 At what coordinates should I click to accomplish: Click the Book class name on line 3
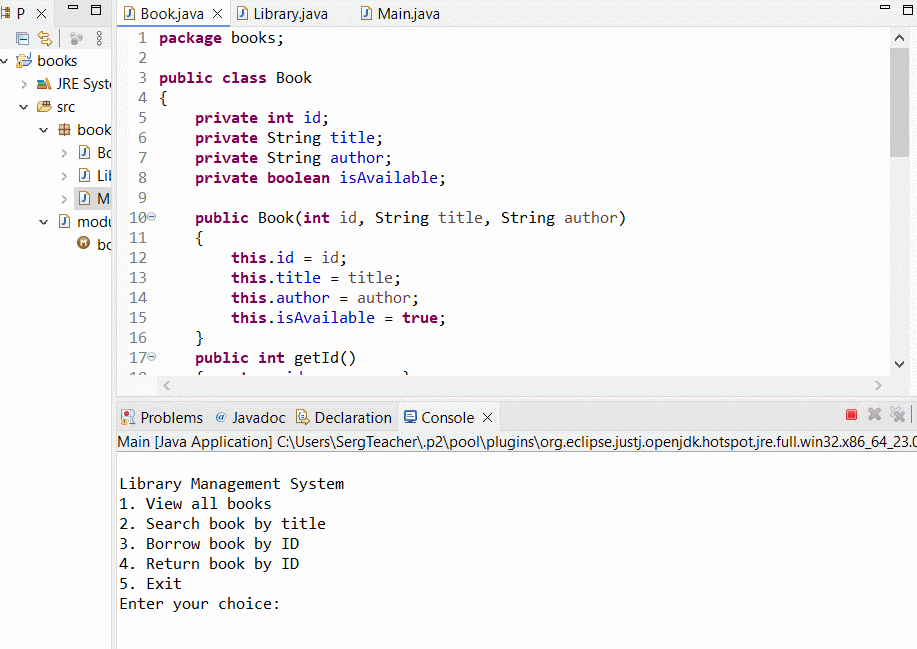click(x=294, y=78)
